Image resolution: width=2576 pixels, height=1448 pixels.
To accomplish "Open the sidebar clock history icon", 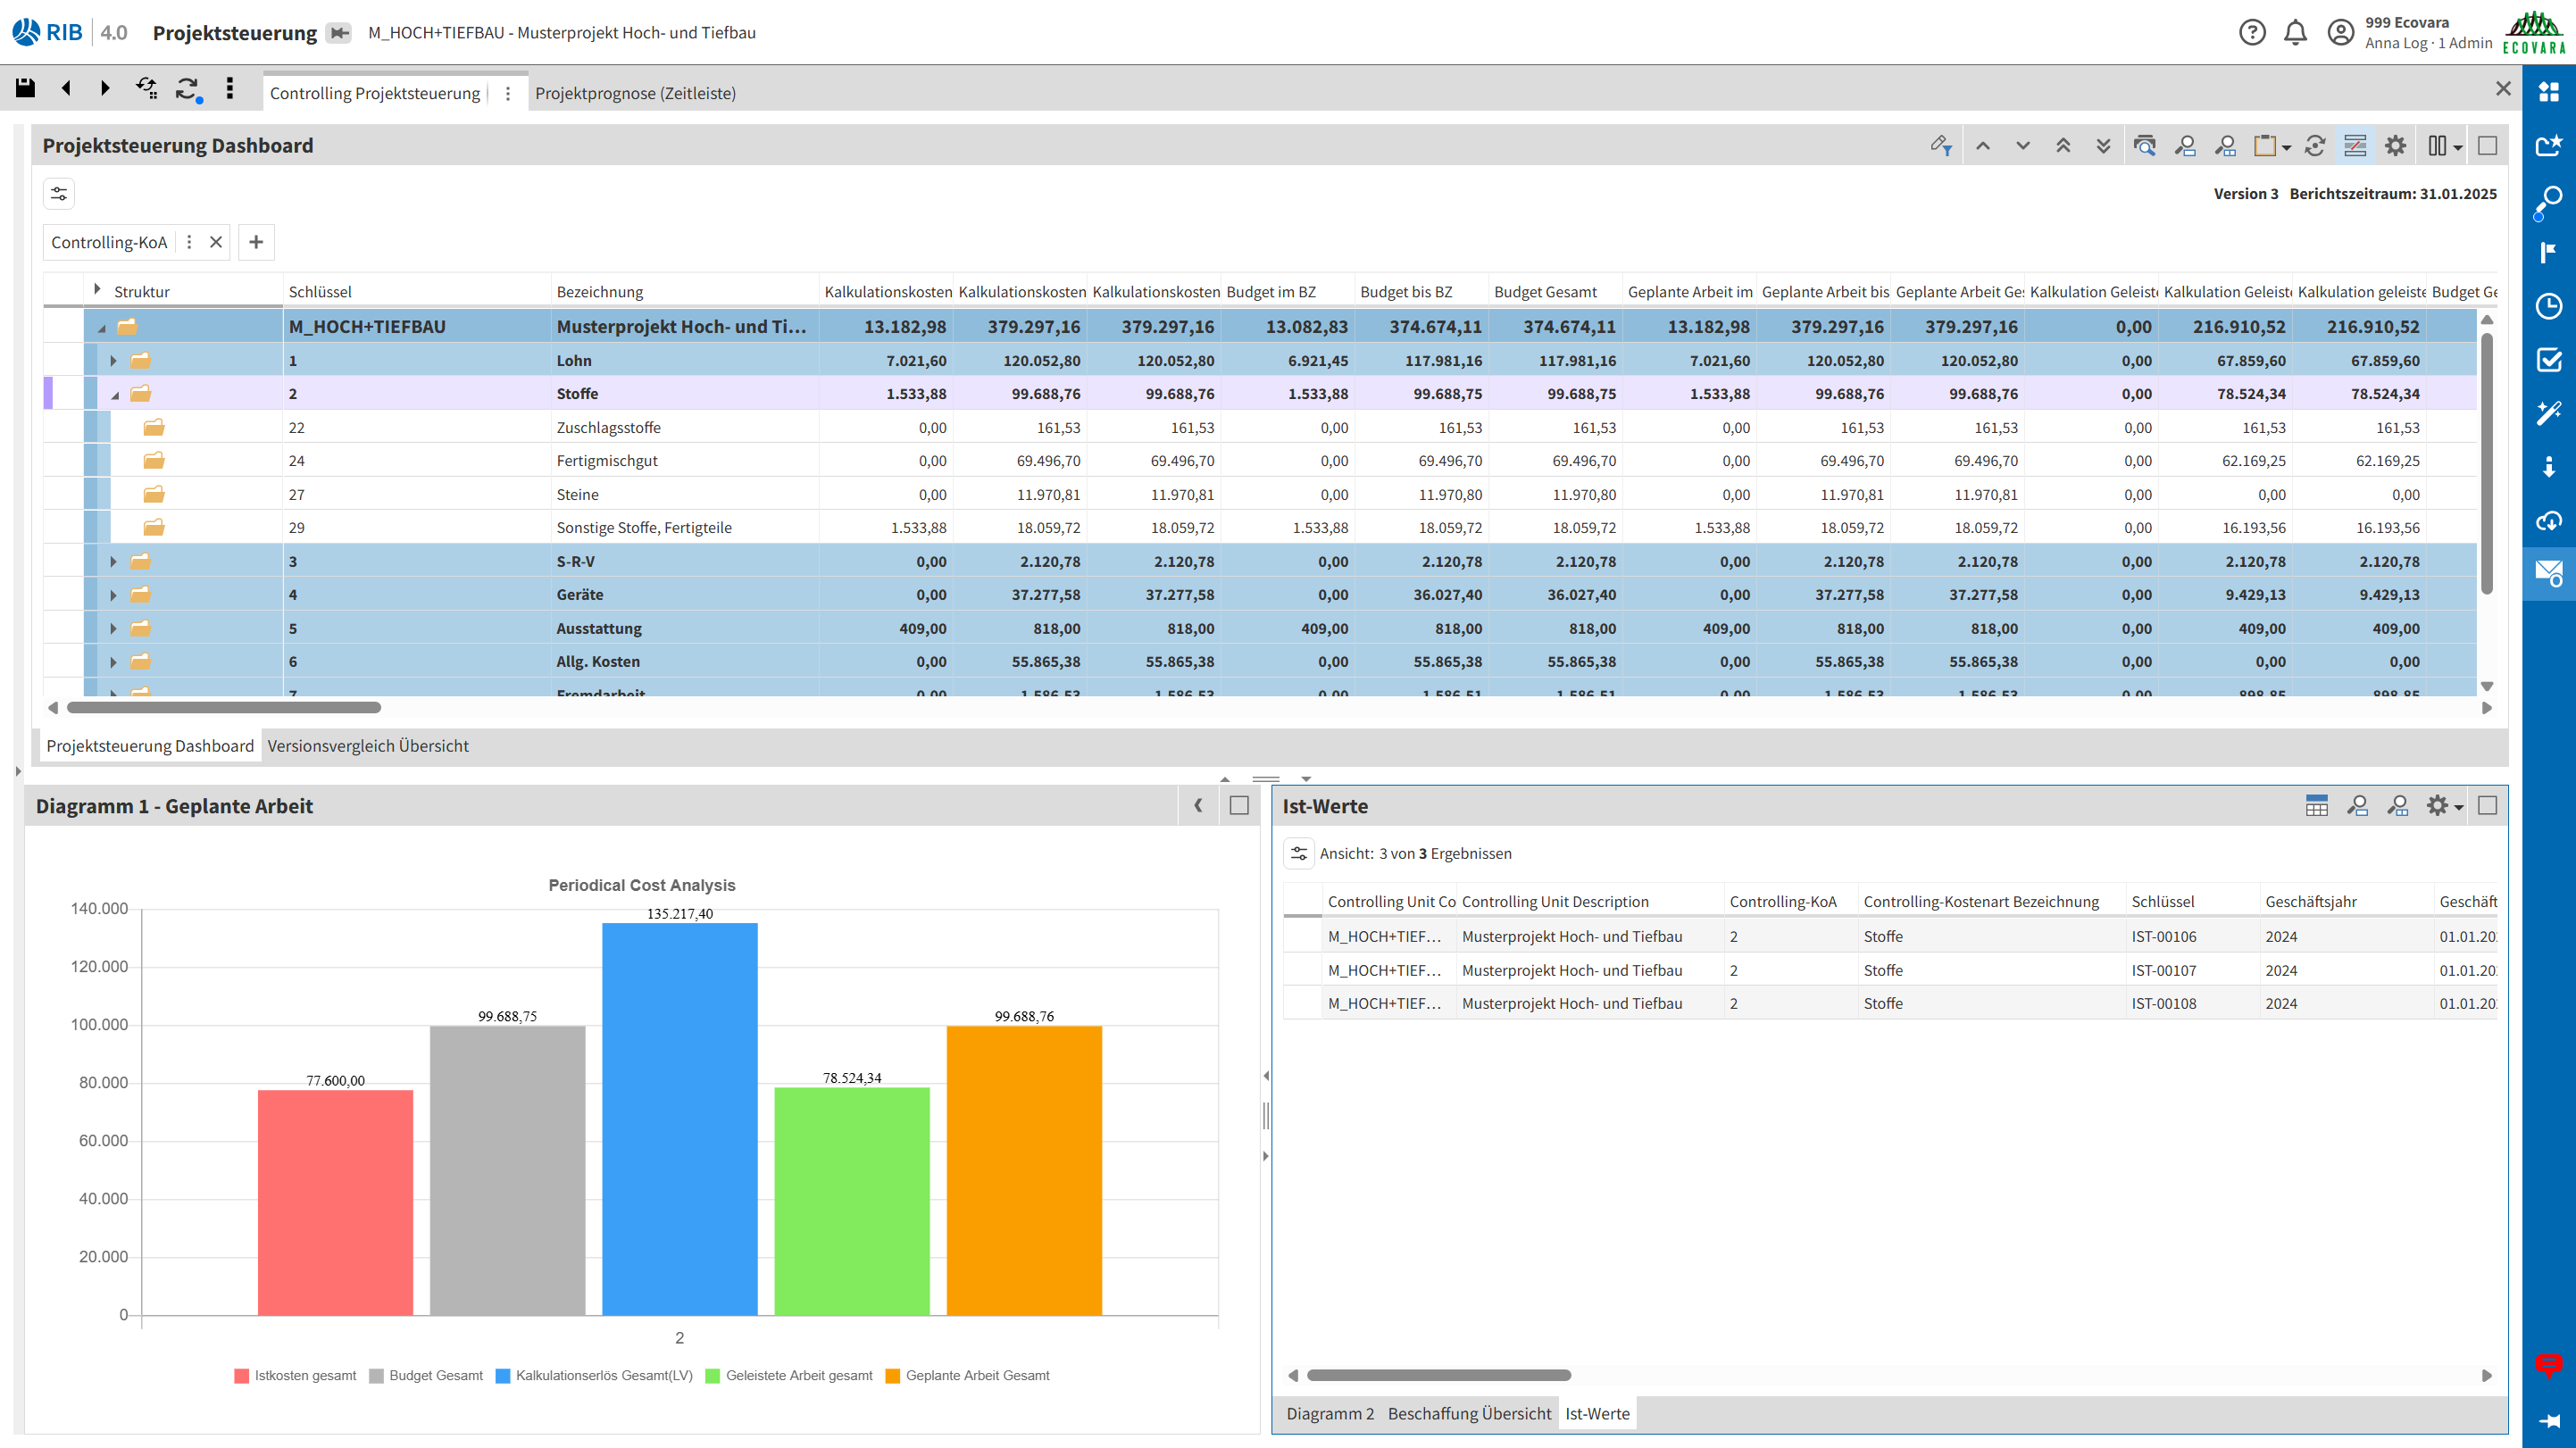I will 2548,306.
